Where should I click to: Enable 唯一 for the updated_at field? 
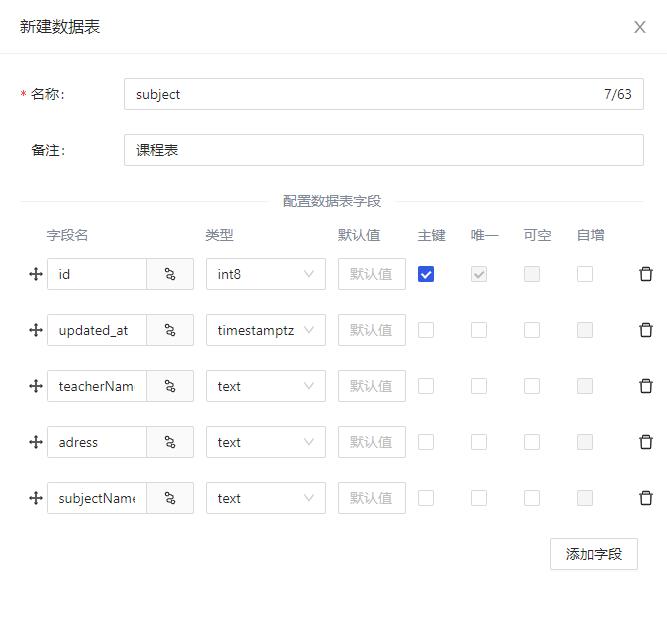[479, 330]
